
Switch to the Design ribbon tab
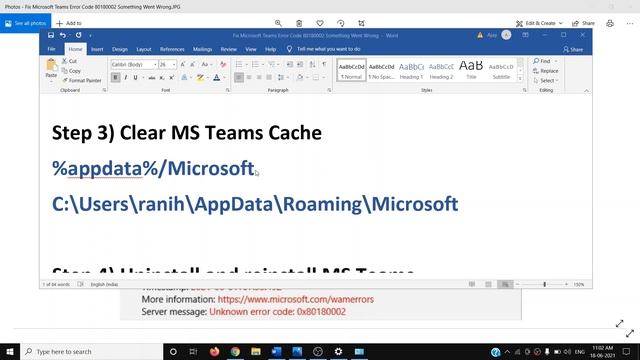(x=120, y=49)
